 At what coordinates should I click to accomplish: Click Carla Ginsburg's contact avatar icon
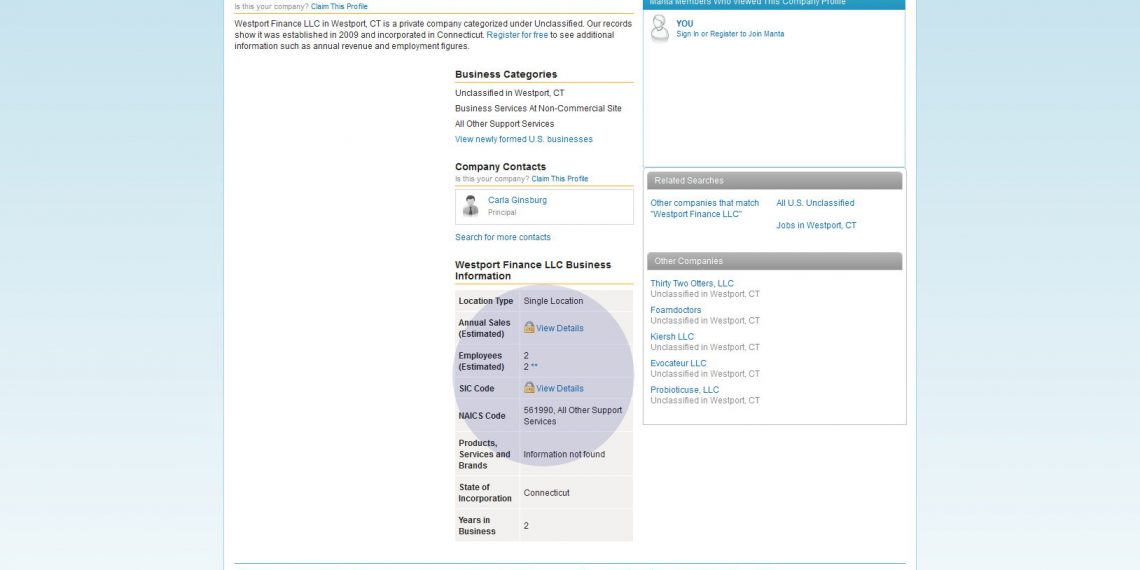point(470,206)
